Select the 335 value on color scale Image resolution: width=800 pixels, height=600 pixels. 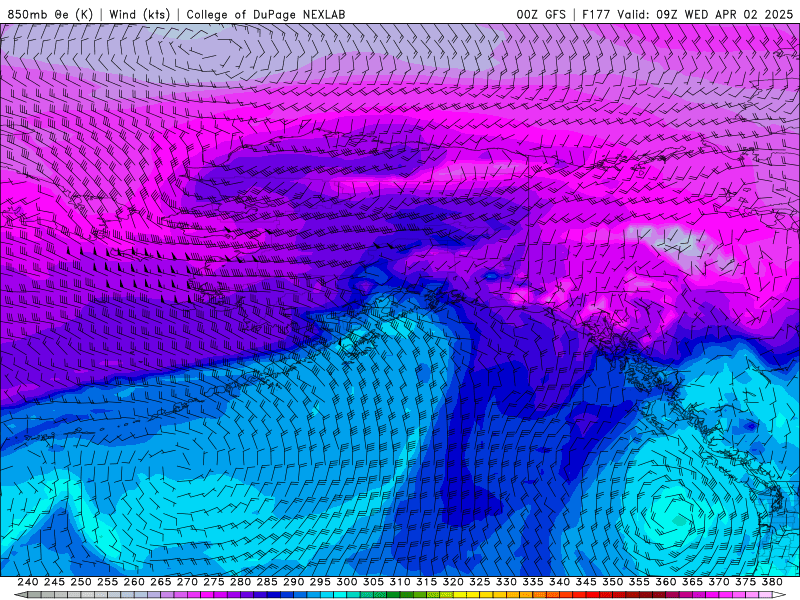click(x=532, y=582)
